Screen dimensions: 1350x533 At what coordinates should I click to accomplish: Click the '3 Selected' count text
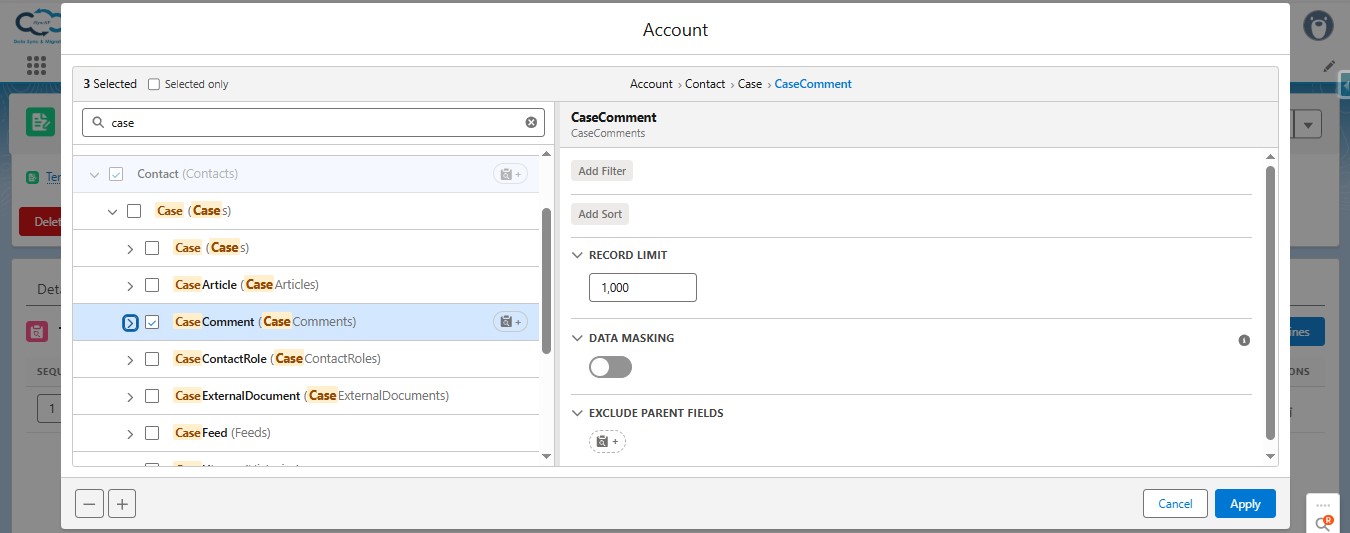[110, 84]
